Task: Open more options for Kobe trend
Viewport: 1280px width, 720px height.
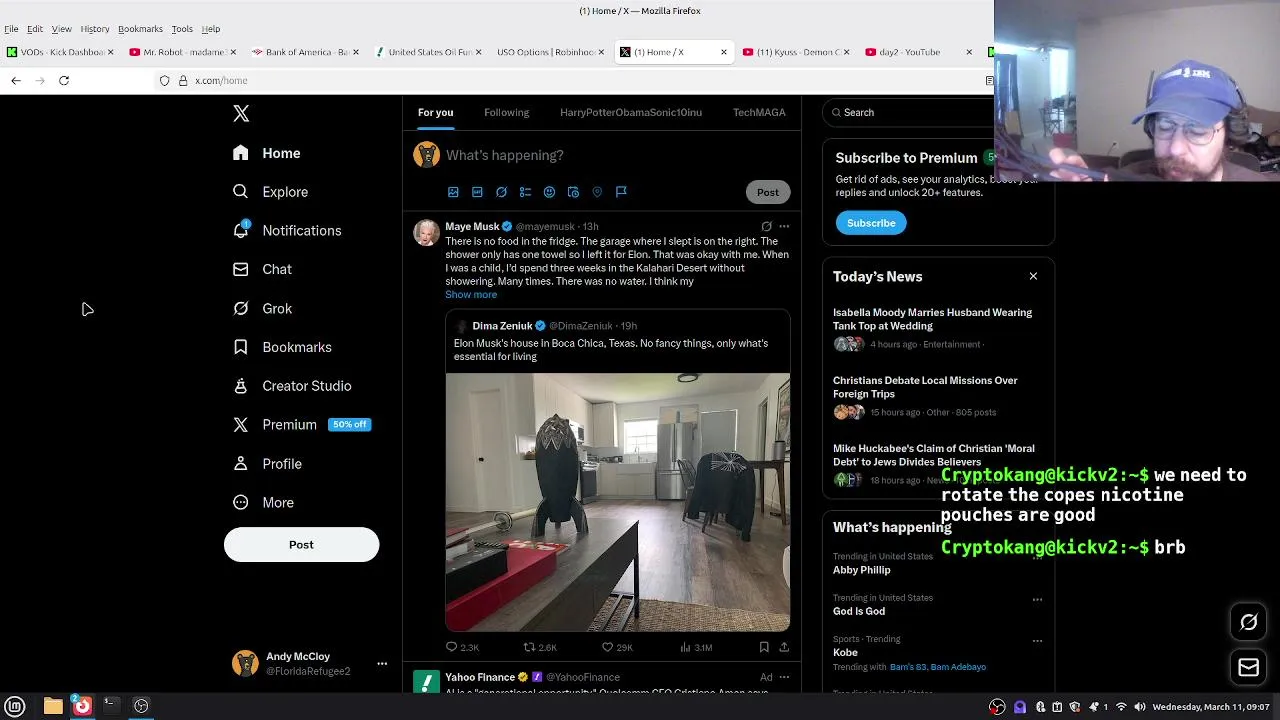Action: 1037,641
